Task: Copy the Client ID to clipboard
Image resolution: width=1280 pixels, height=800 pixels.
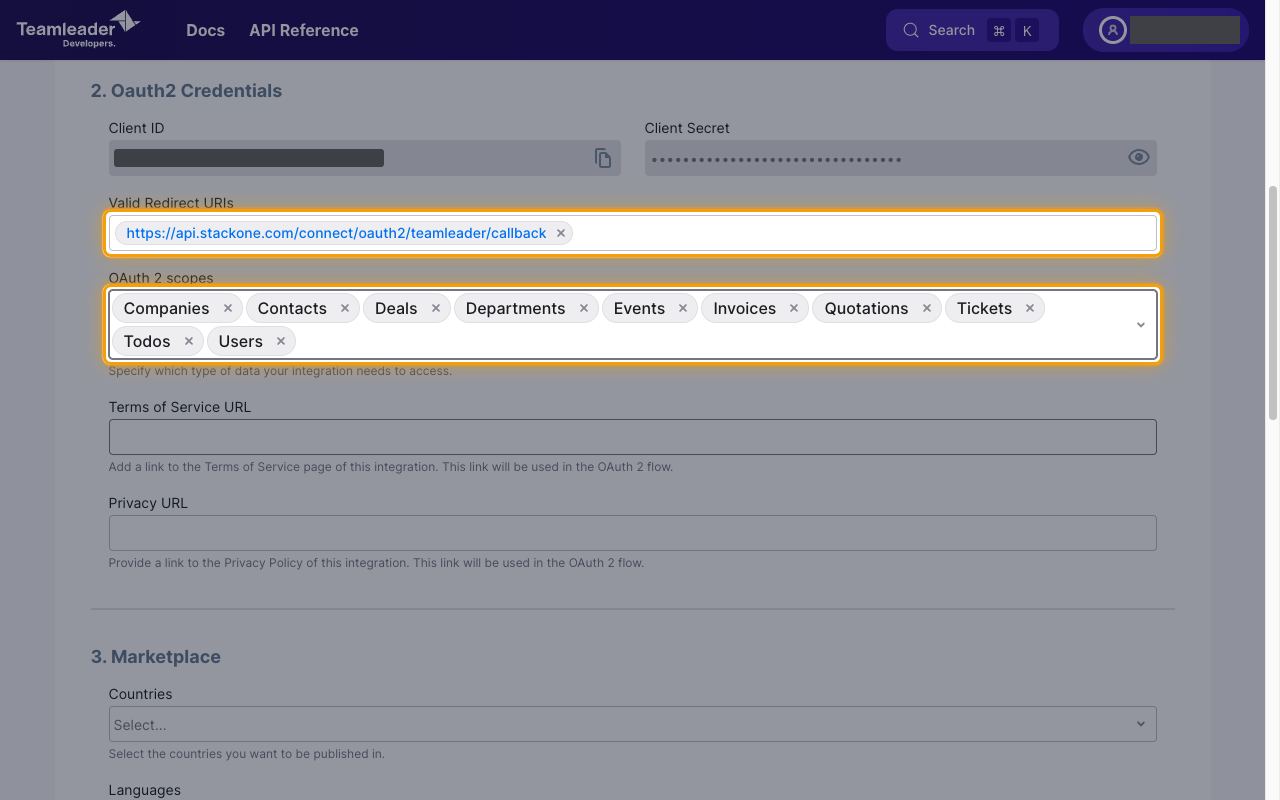Action: click(x=603, y=158)
